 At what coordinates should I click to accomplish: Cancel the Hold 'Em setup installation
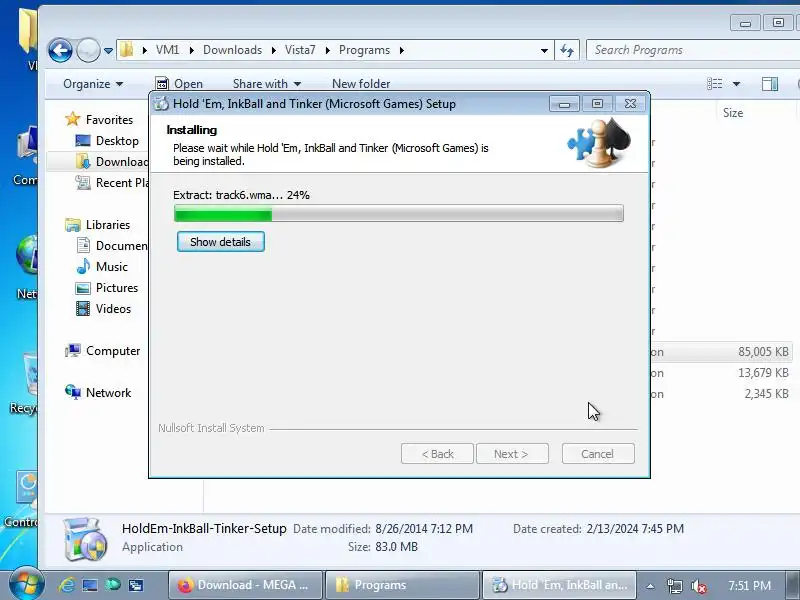(598, 454)
